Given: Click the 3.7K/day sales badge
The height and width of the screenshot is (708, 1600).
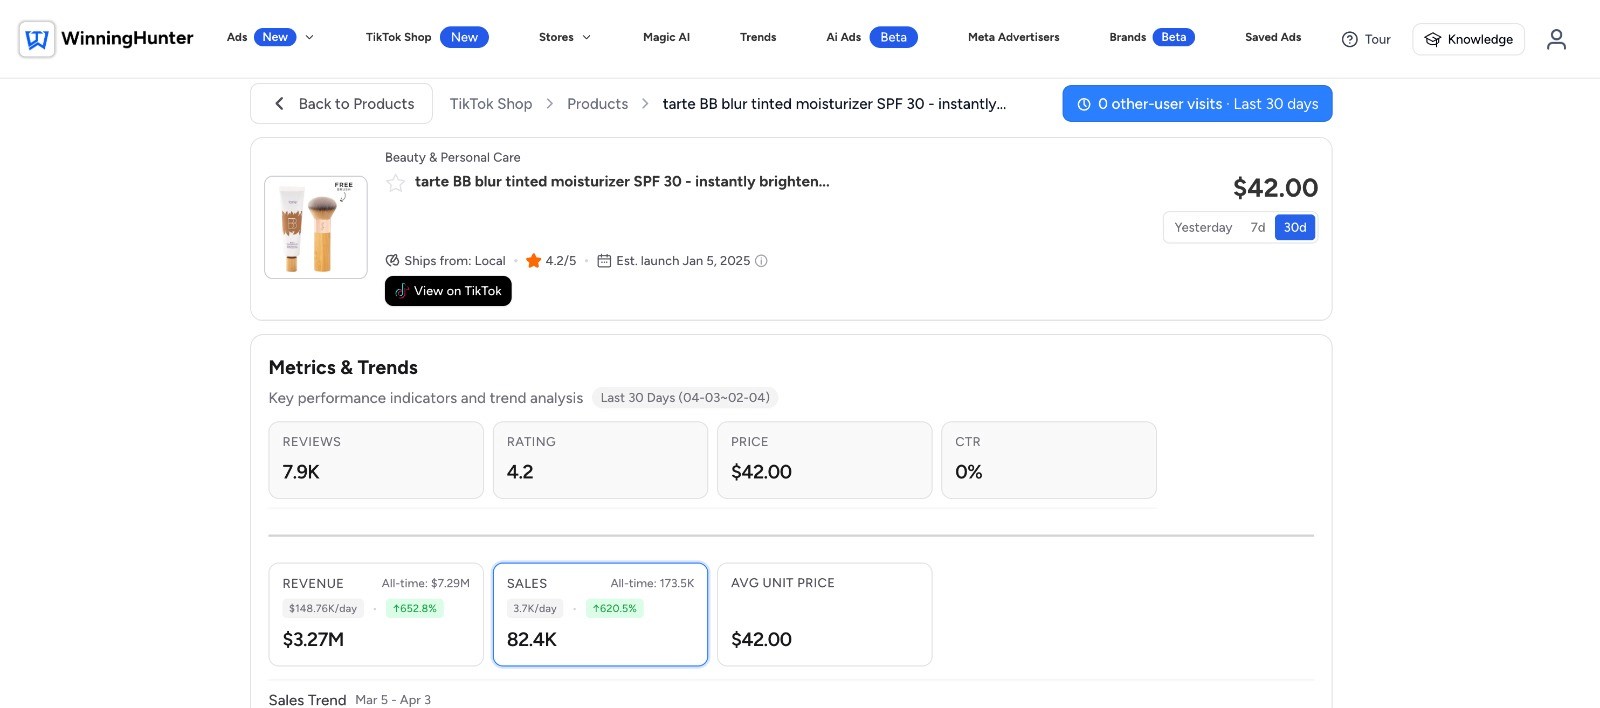Looking at the screenshot, I should [x=535, y=608].
